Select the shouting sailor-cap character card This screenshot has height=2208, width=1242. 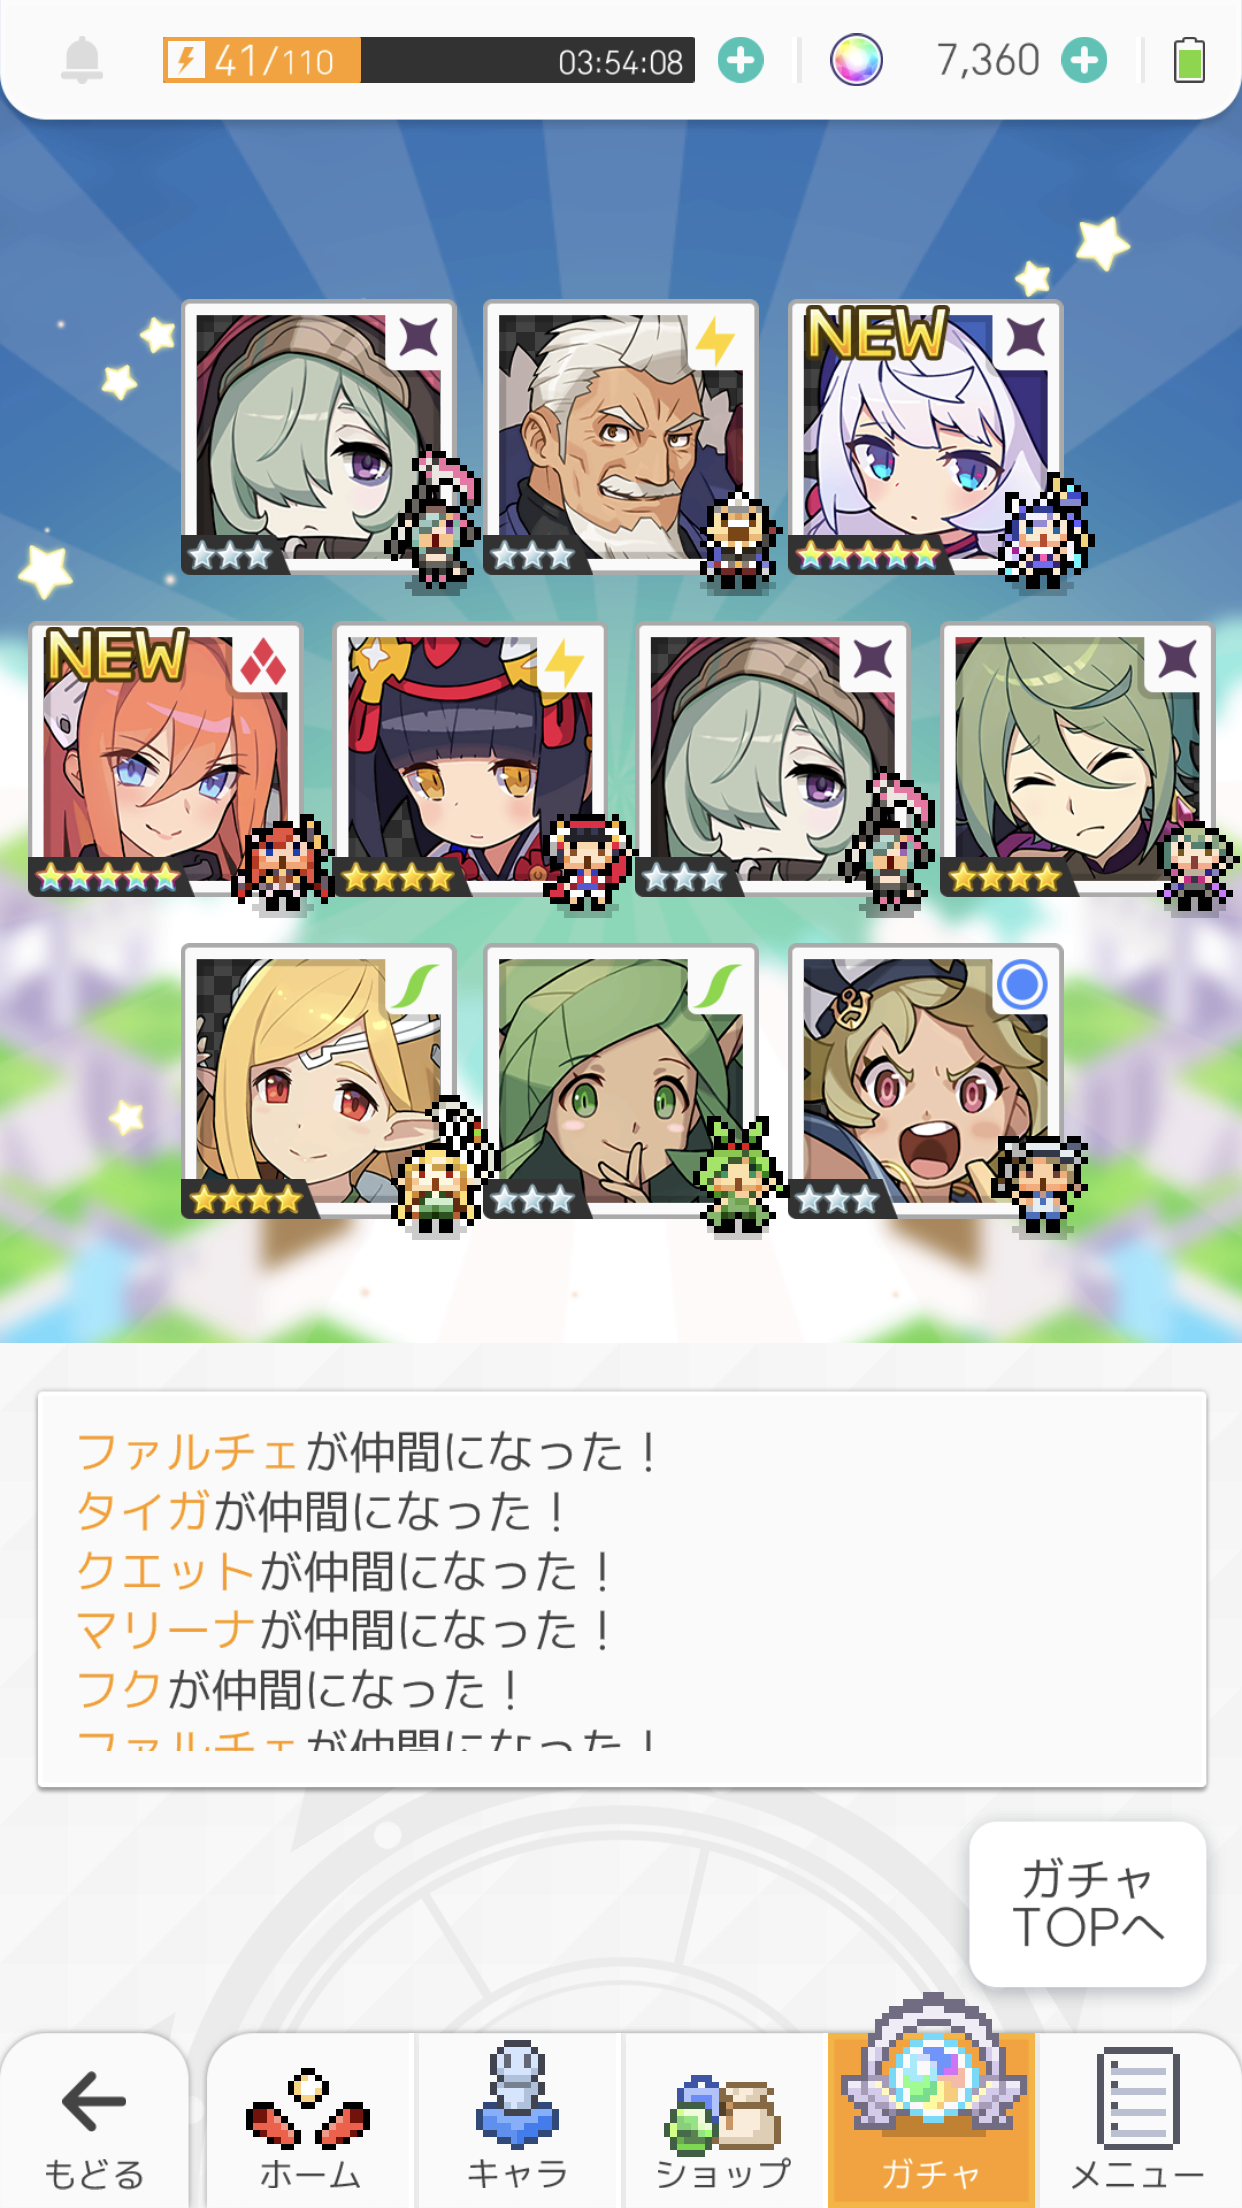click(925, 1081)
